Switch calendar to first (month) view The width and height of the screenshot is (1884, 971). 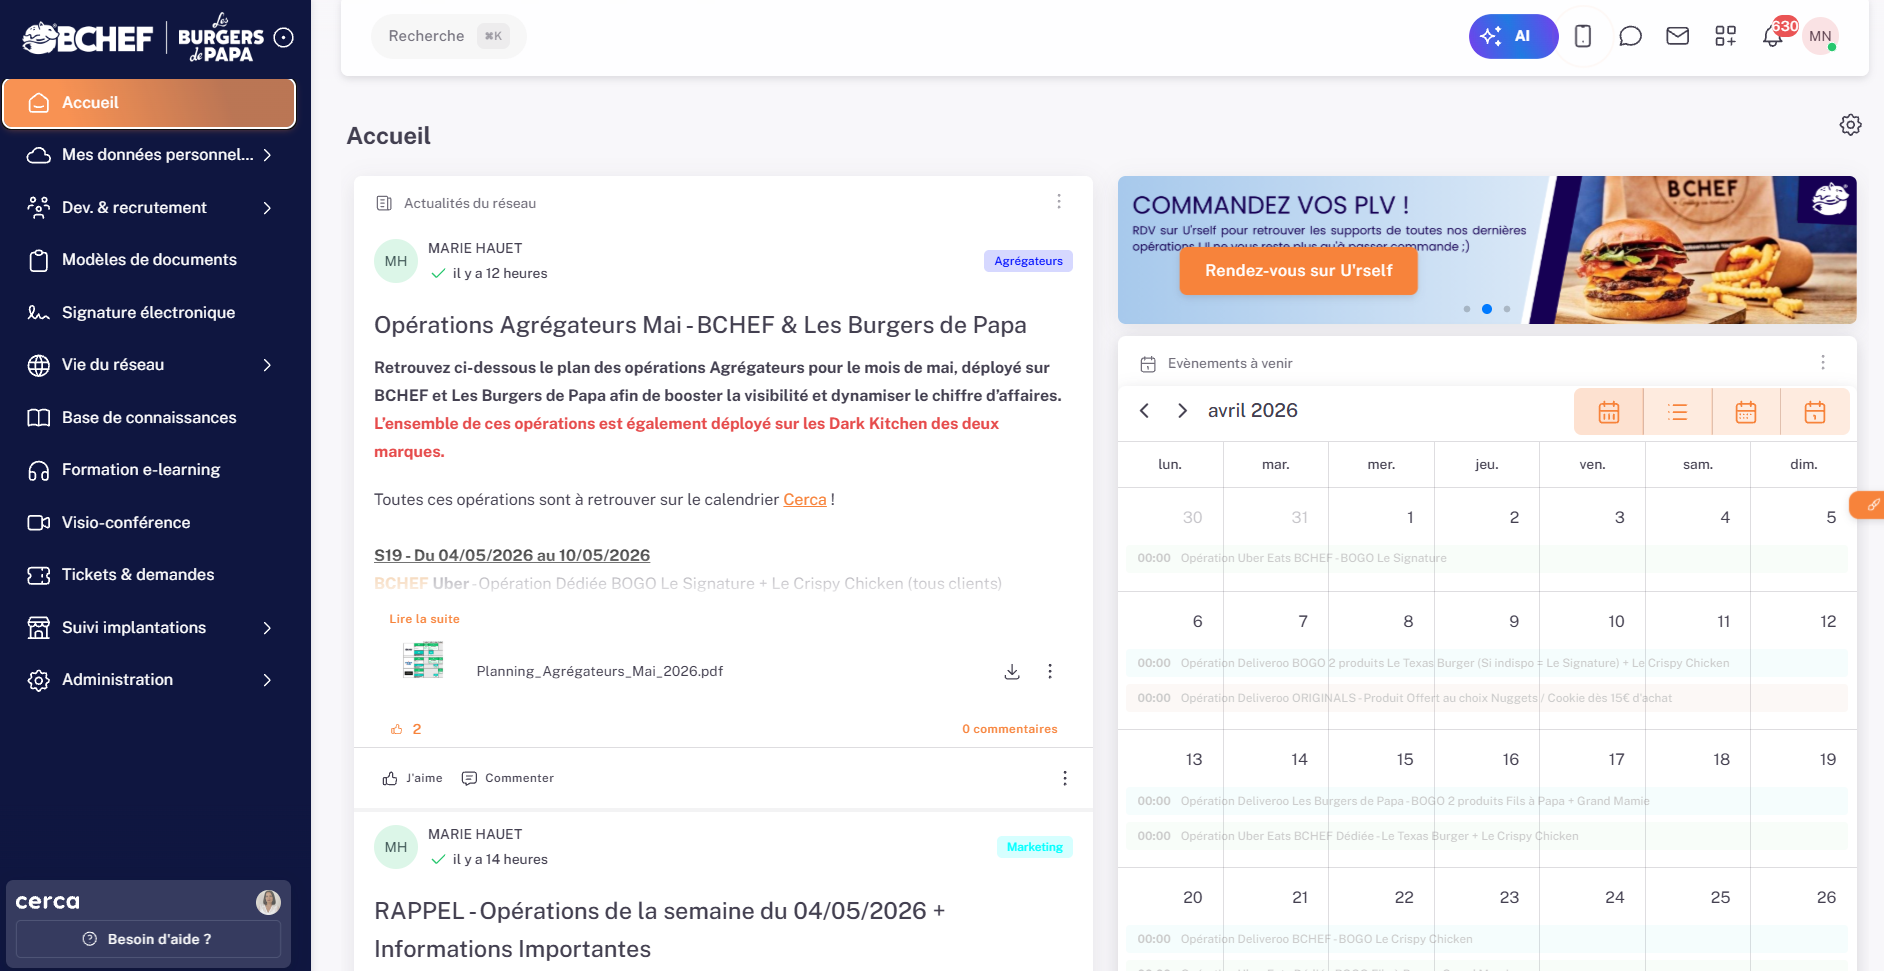(x=1609, y=412)
